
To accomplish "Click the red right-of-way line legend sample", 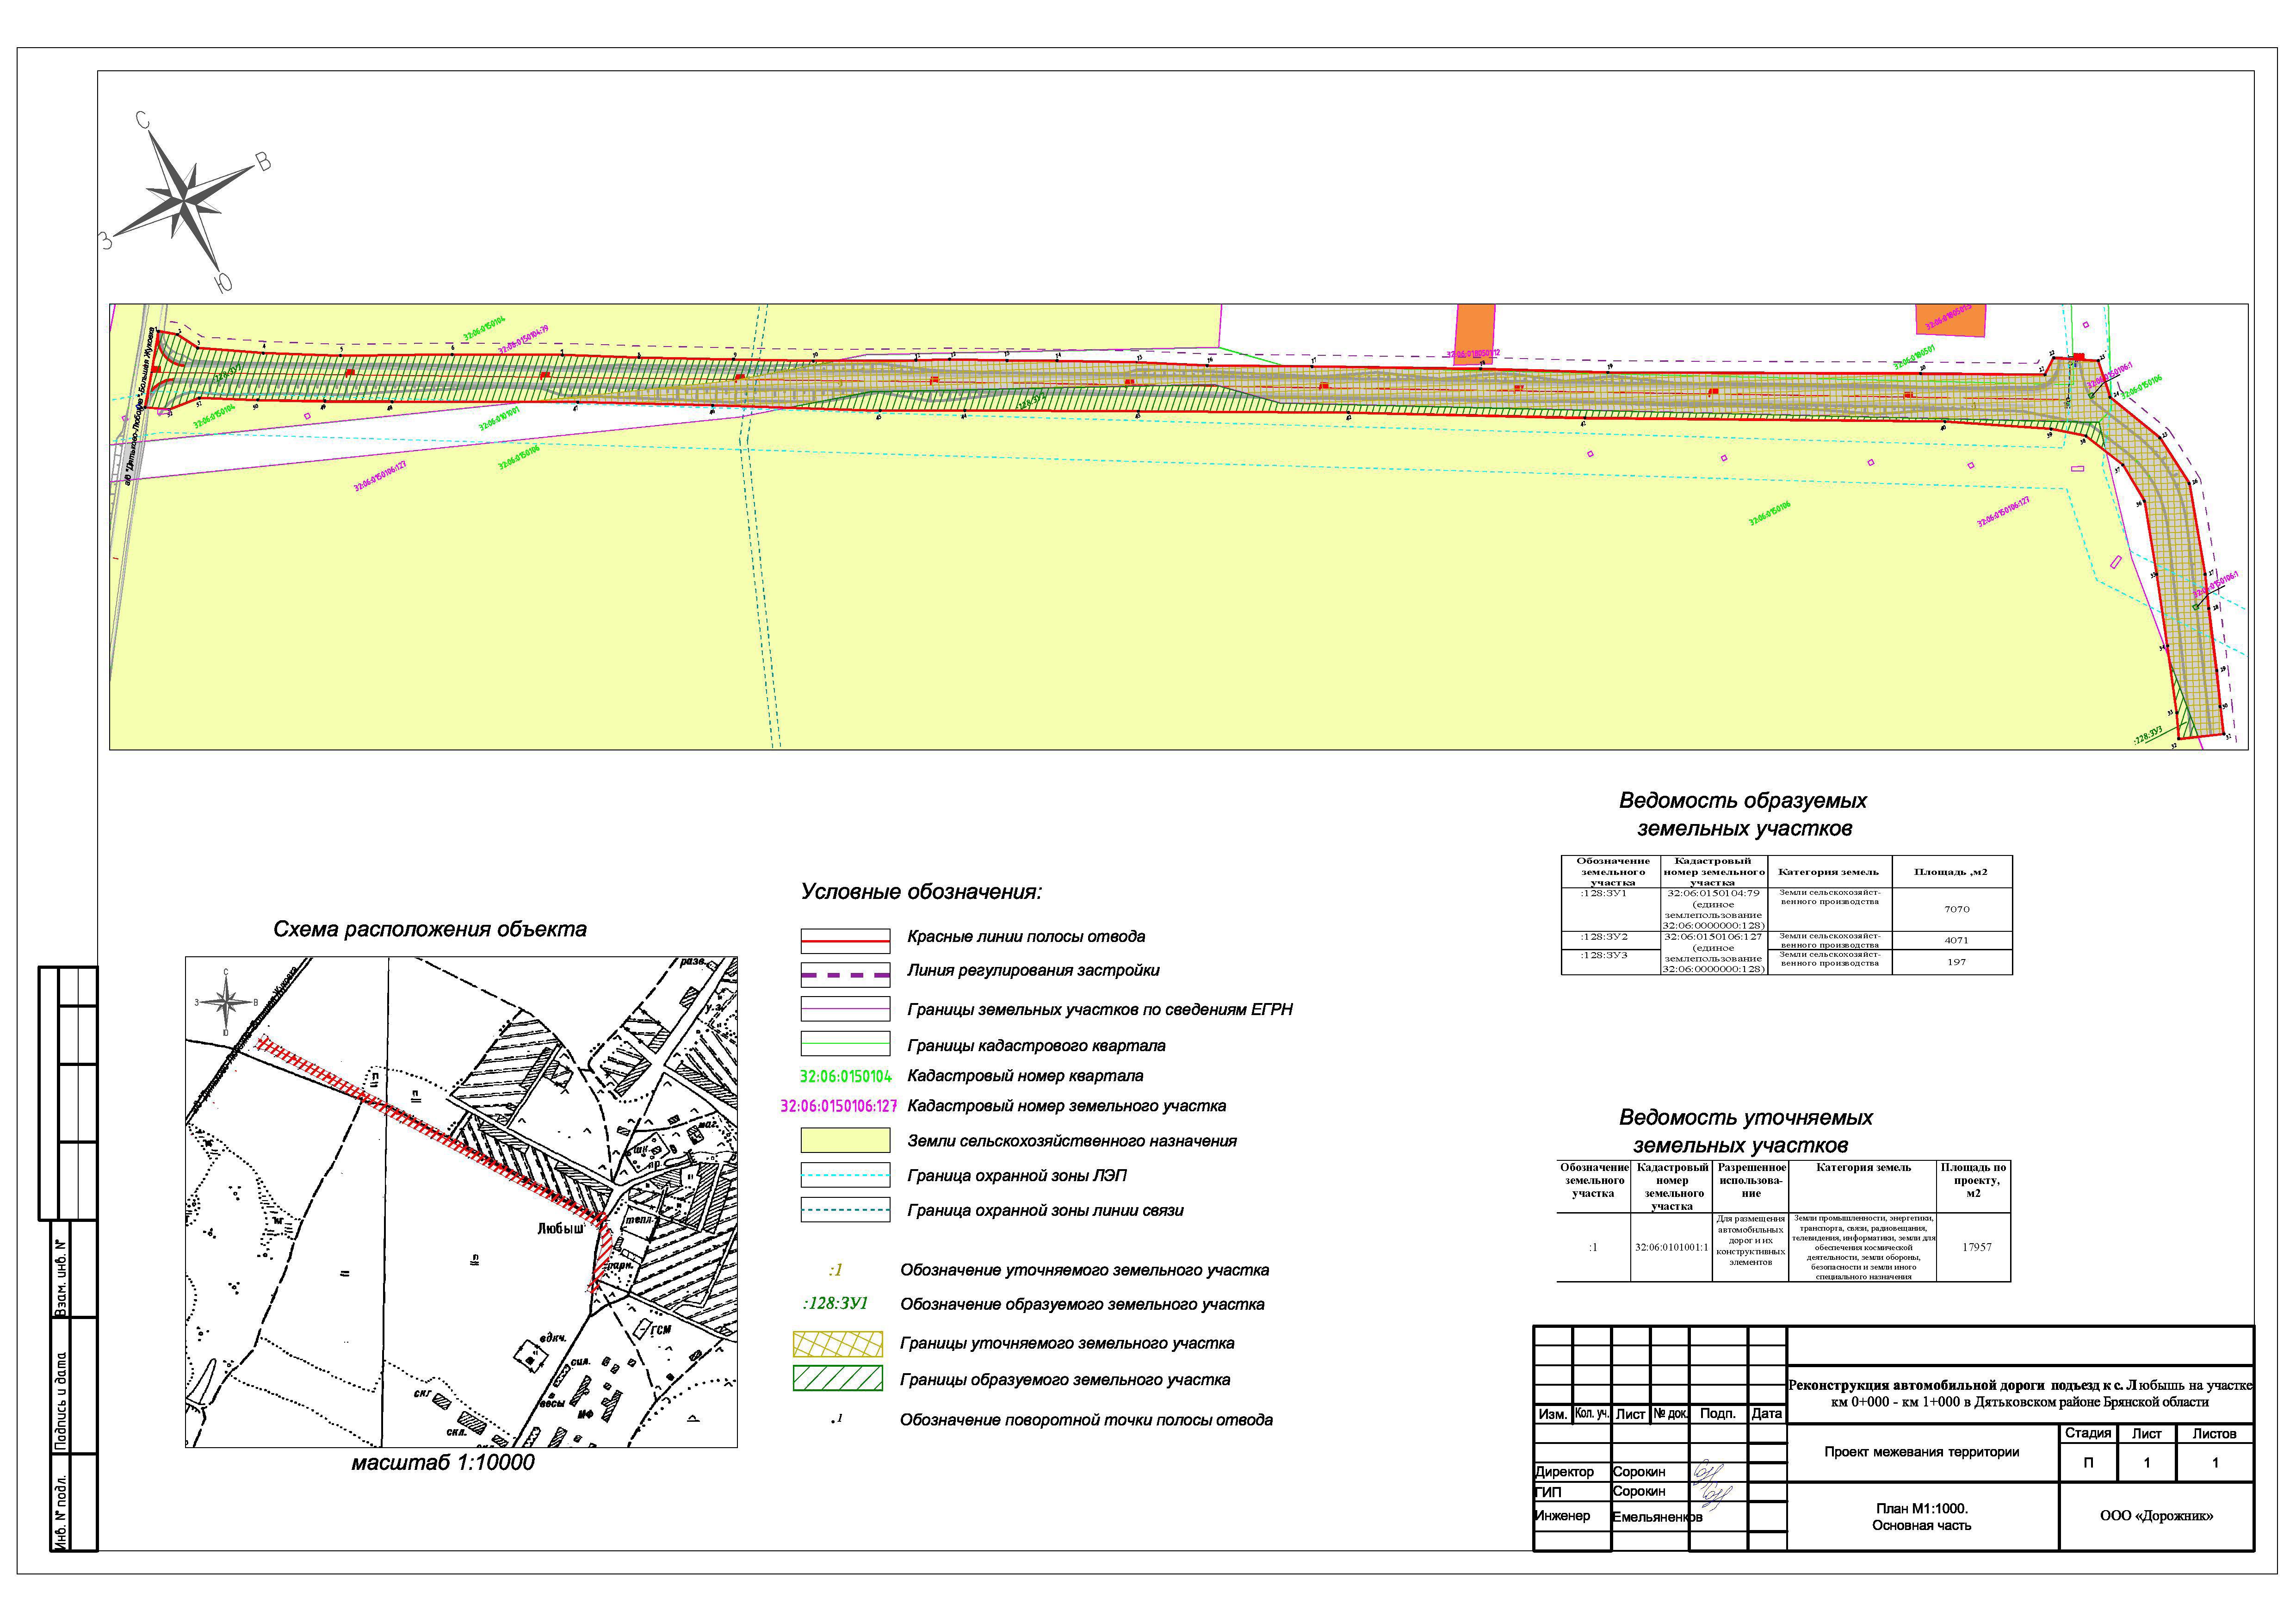I will click(x=845, y=940).
